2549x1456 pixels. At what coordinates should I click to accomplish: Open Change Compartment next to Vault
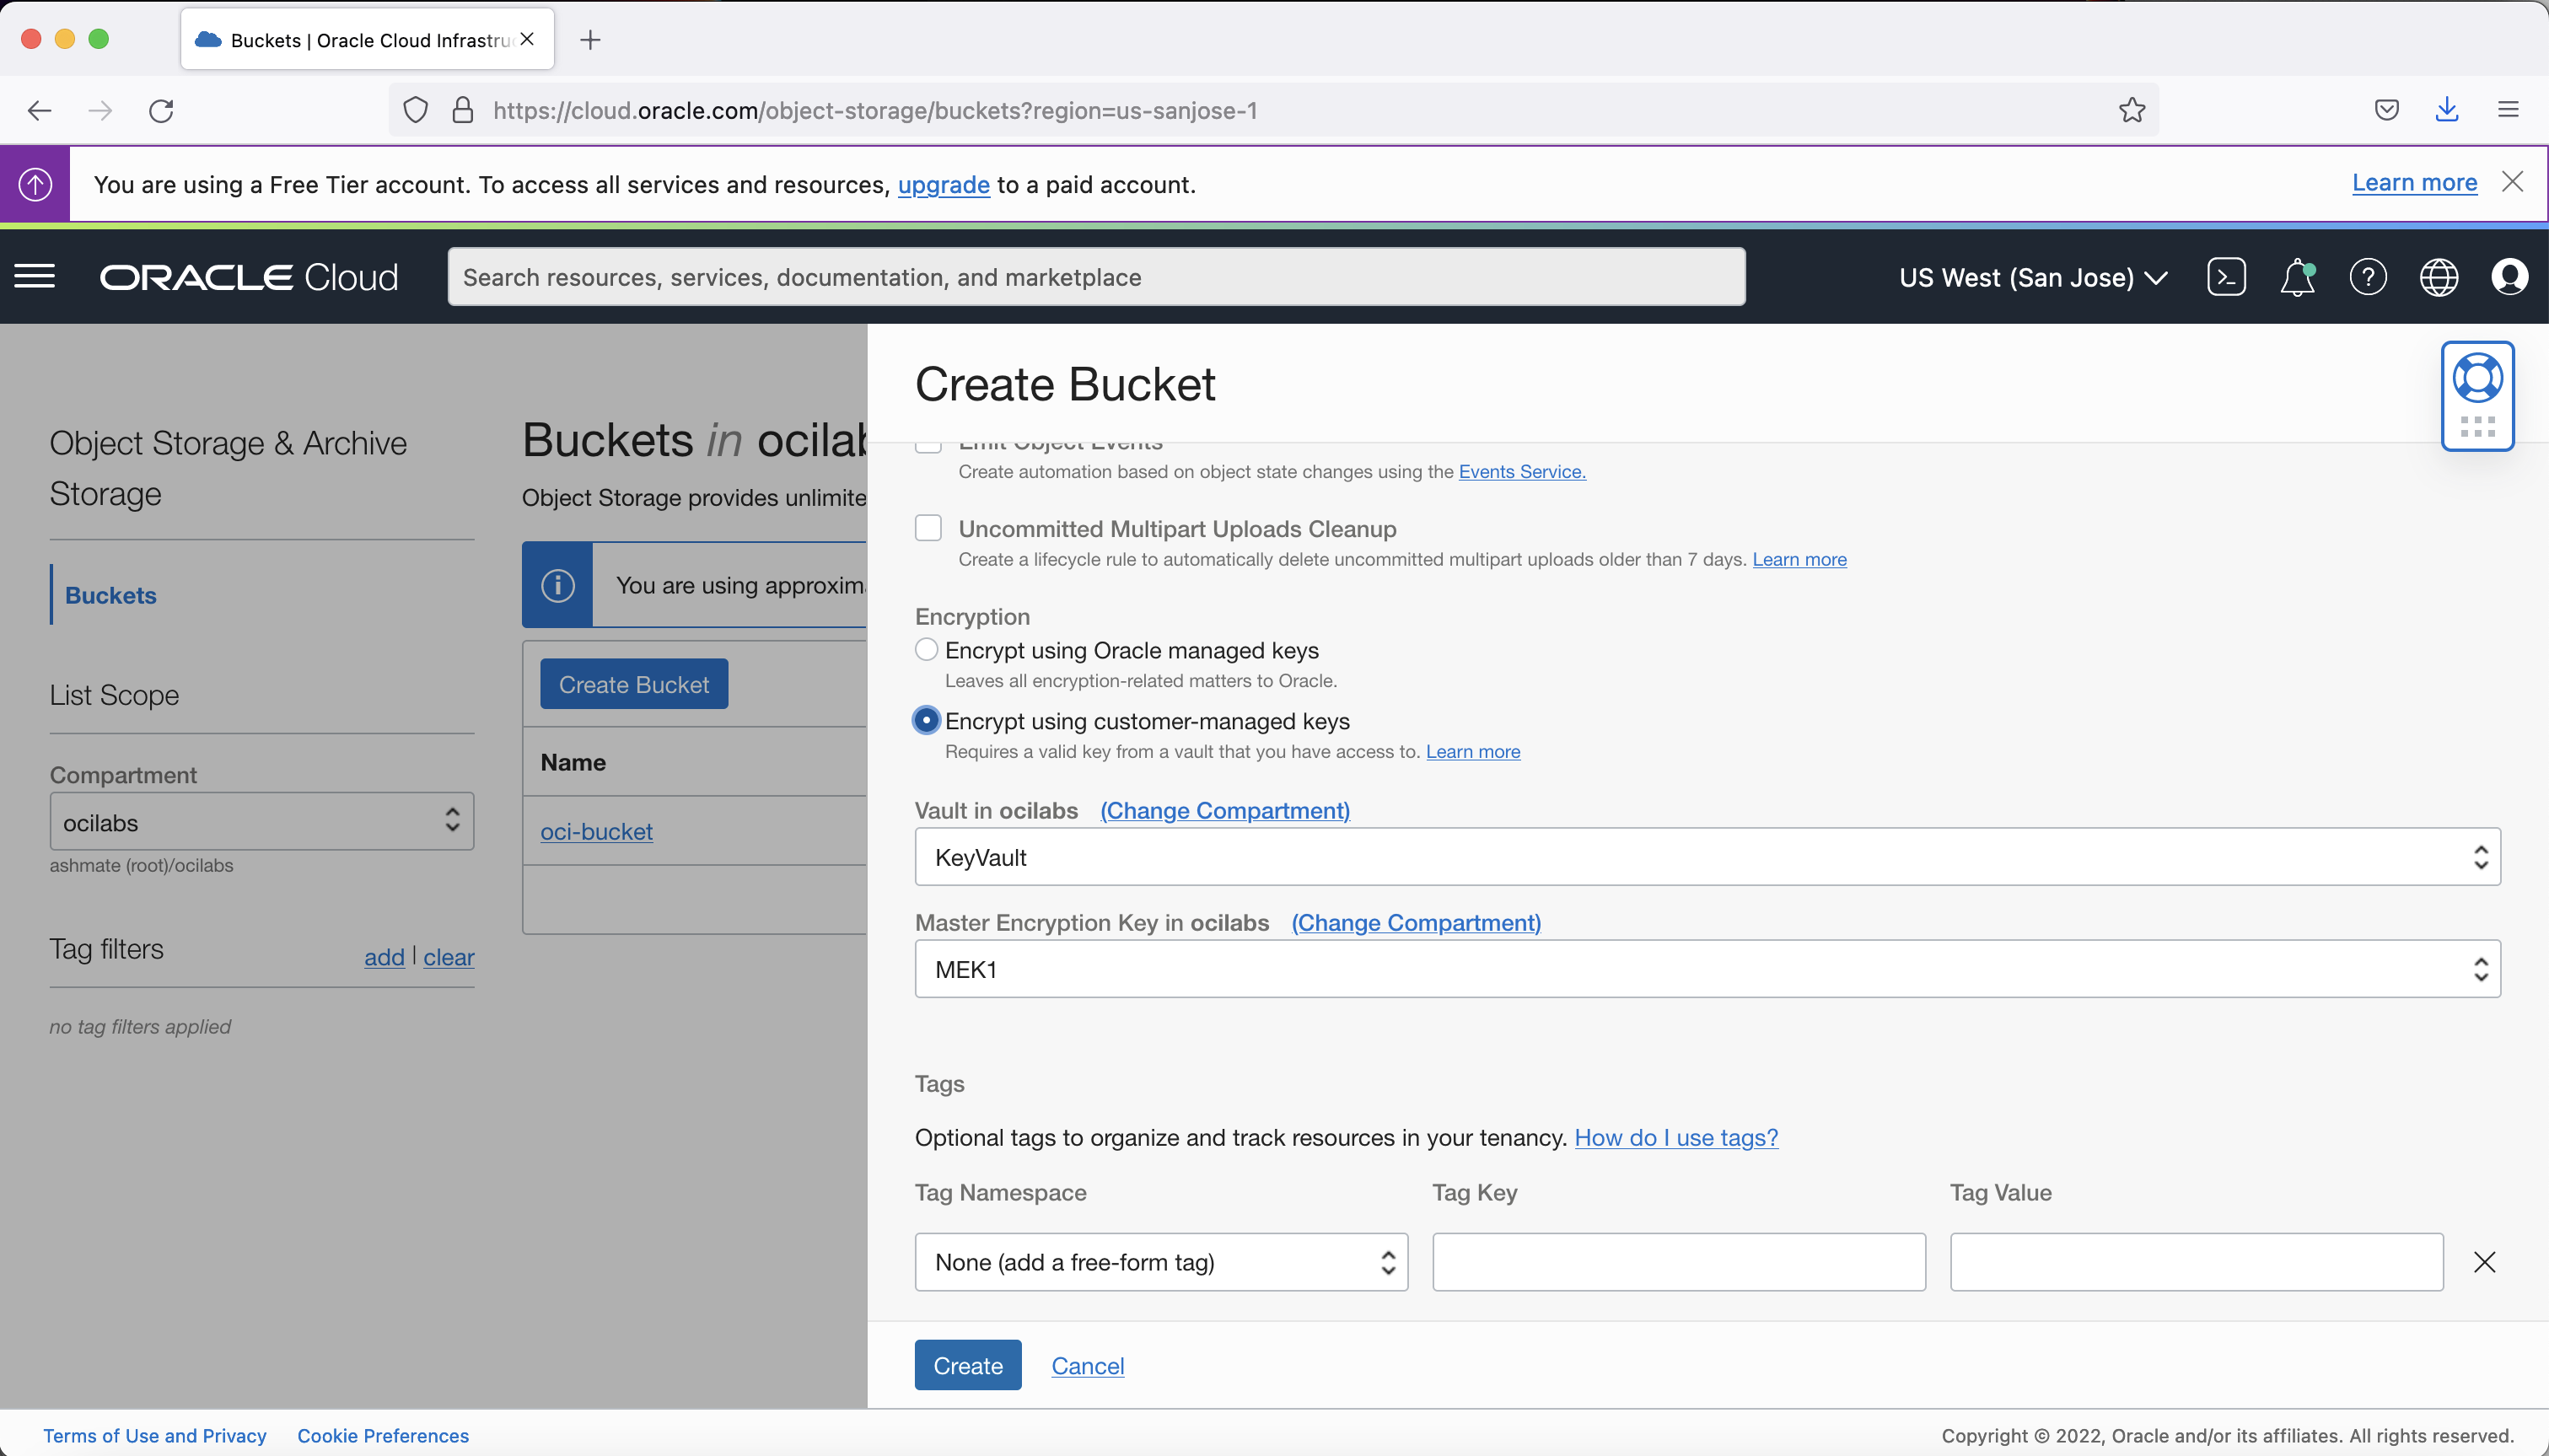[x=1223, y=810]
